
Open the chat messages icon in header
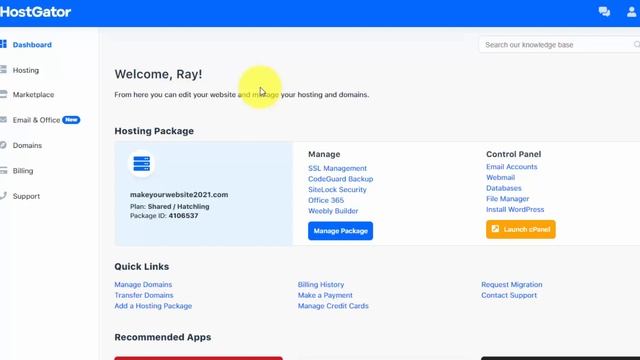(x=604, y=12)
